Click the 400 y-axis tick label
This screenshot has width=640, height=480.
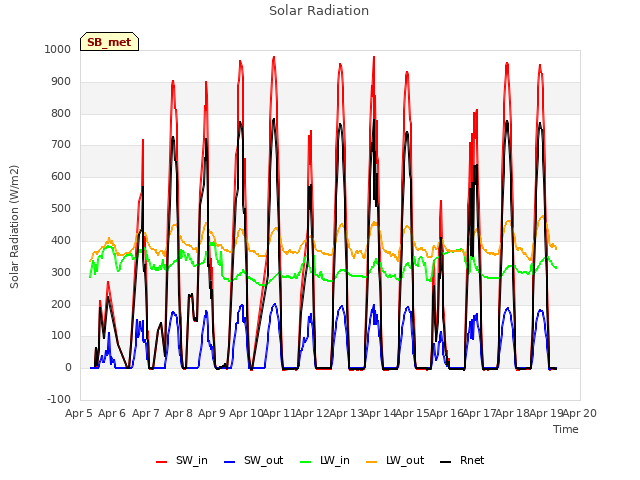pyautogui.click(x=61, y=240)
